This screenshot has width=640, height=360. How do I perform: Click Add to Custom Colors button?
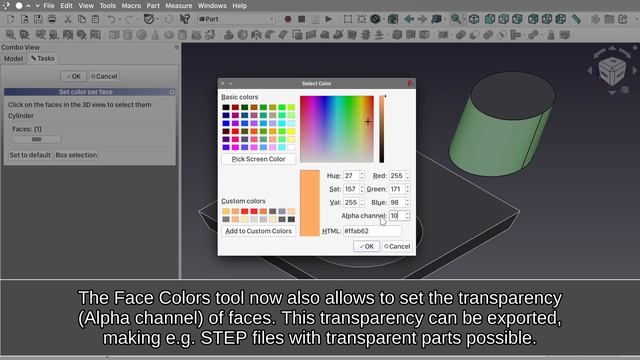click(258, 231)
